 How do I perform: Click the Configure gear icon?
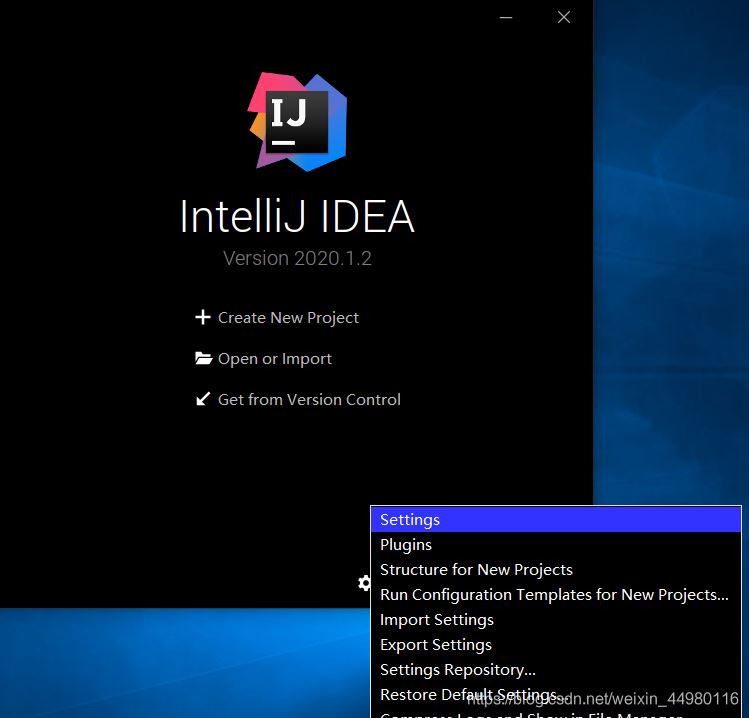point(364,583)
